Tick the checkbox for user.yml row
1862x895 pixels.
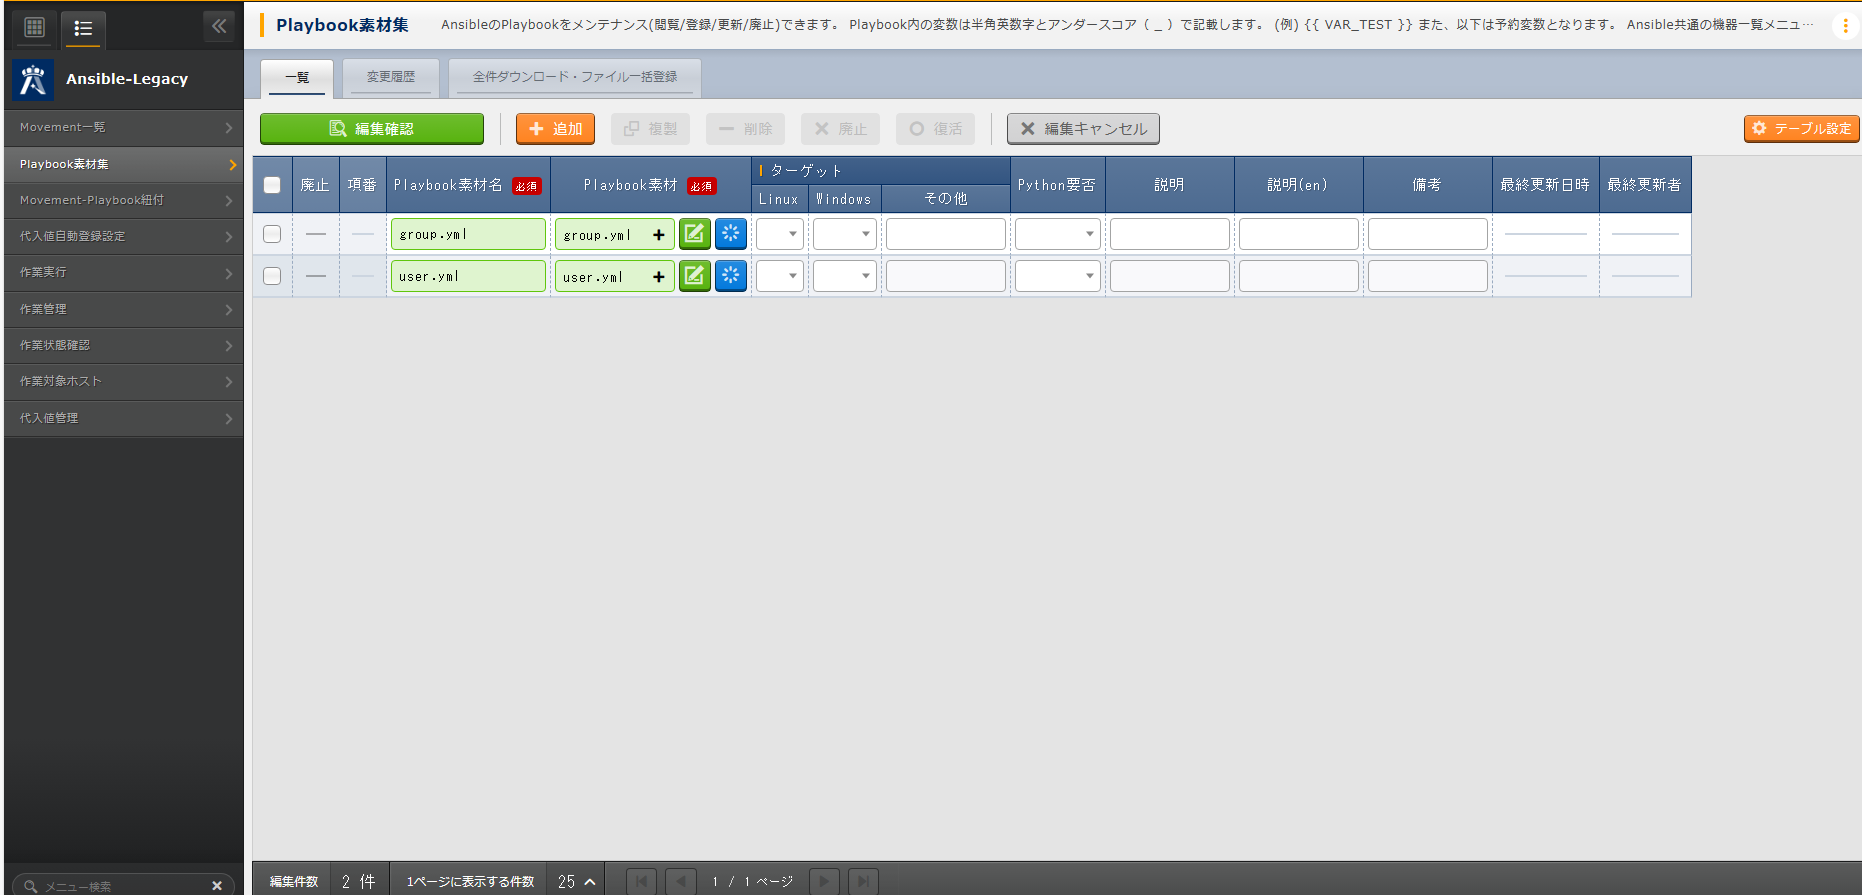pyautogui.click(x=272, y=276)
